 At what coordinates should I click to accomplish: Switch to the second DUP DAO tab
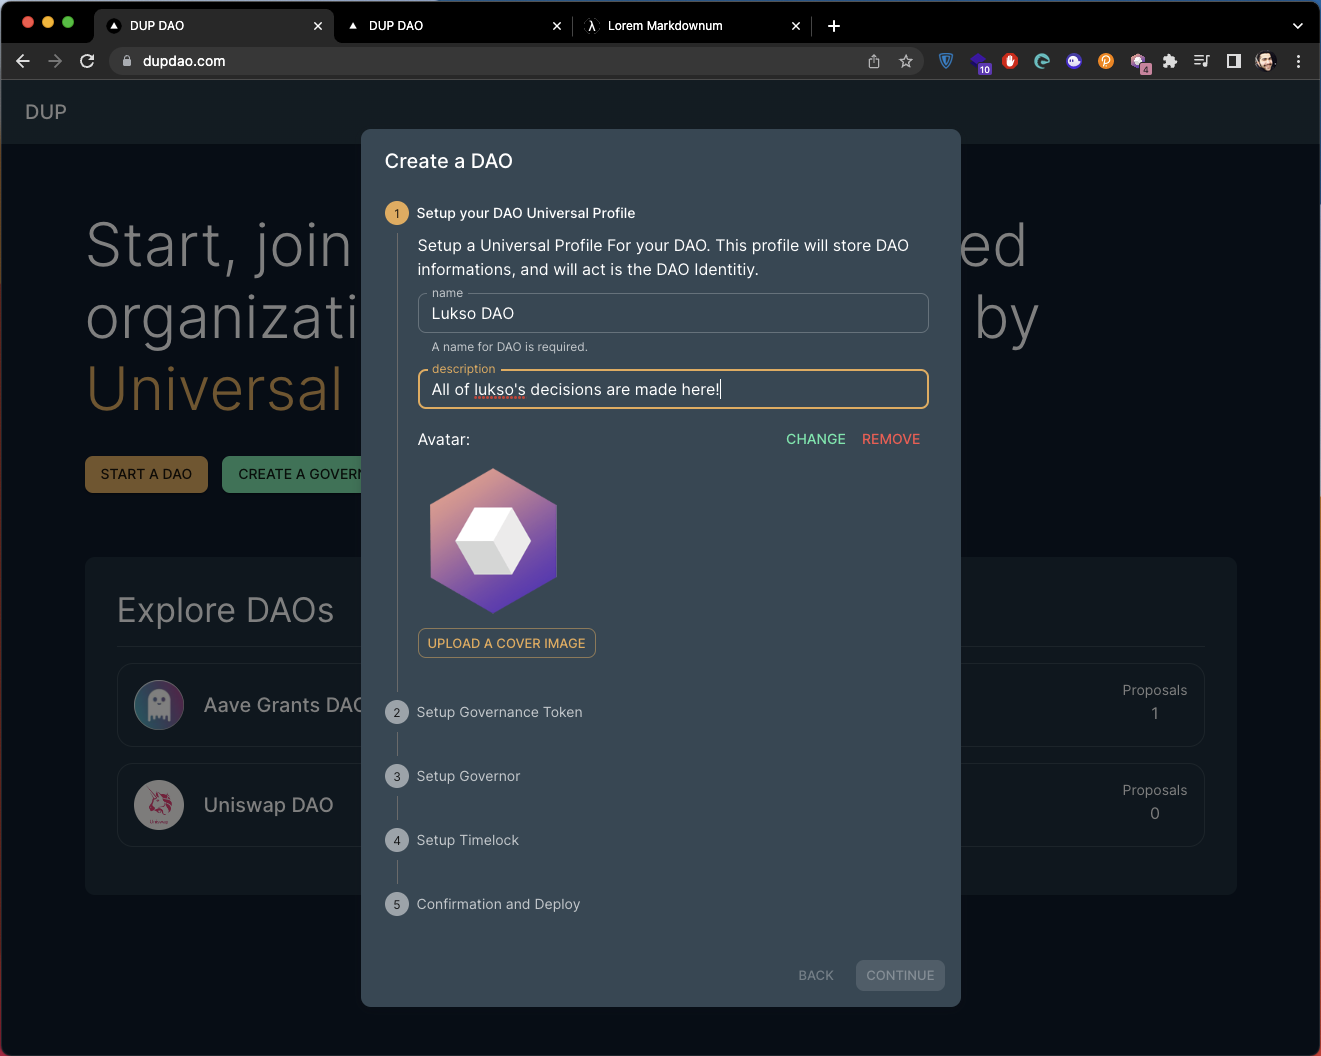click(x=453, y=26)
